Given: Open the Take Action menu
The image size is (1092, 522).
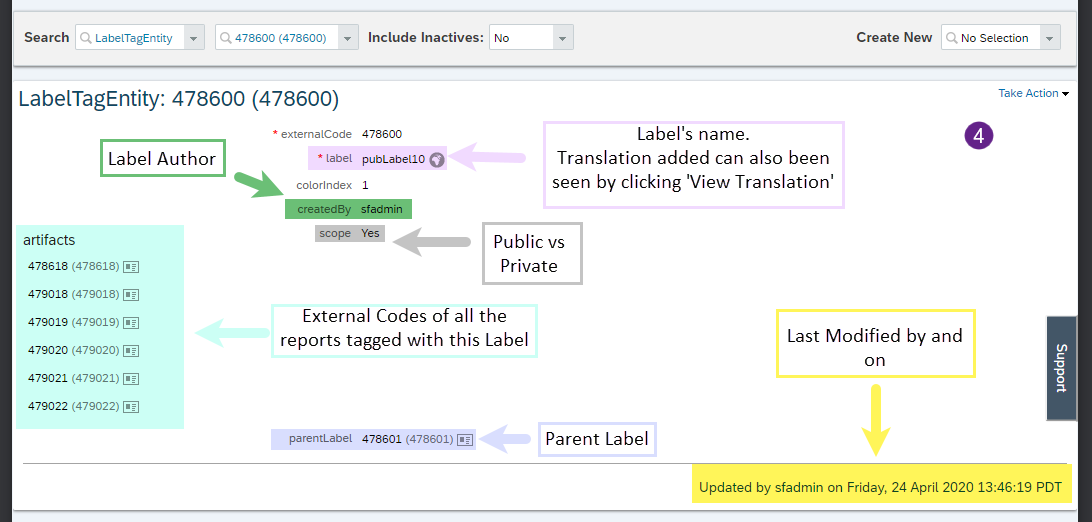Looking at the screenshot, I should coord(1033,93).
